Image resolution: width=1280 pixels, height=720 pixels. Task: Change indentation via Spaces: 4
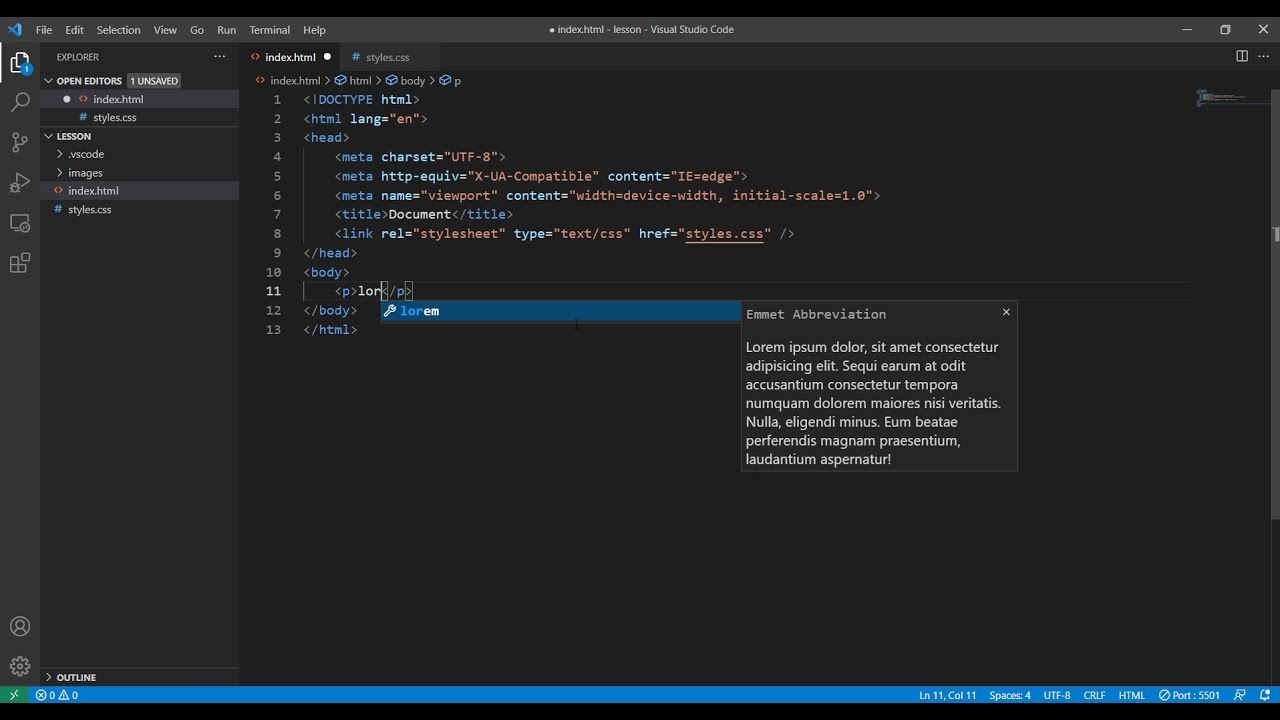1010,695
